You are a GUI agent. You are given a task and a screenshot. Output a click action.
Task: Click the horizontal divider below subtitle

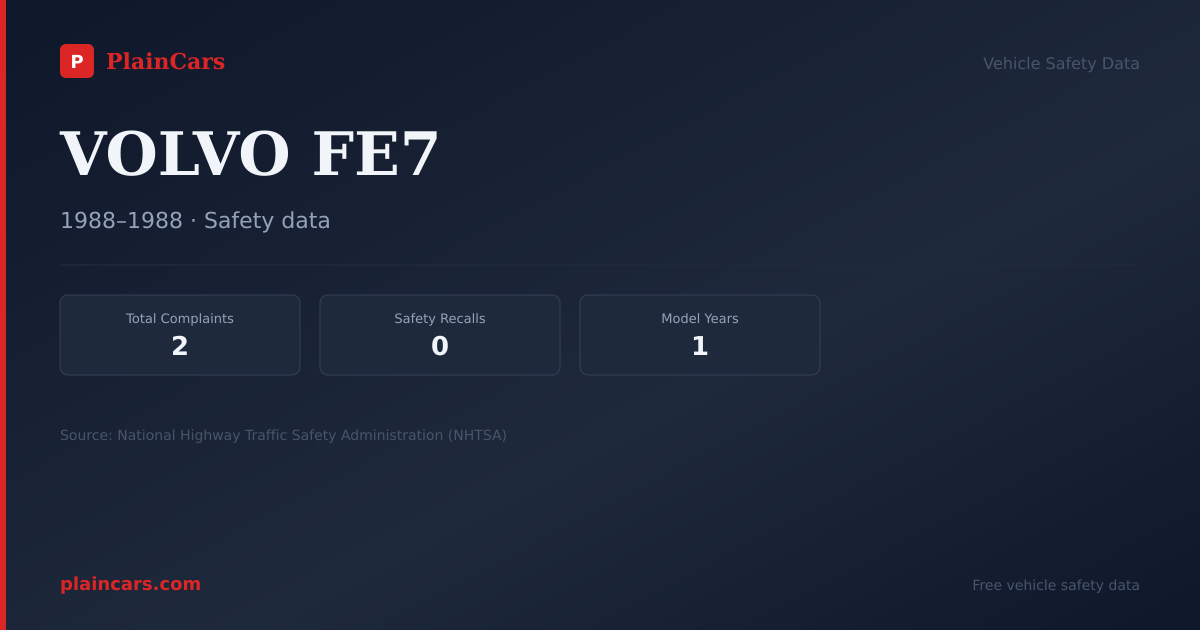(440, 265)
